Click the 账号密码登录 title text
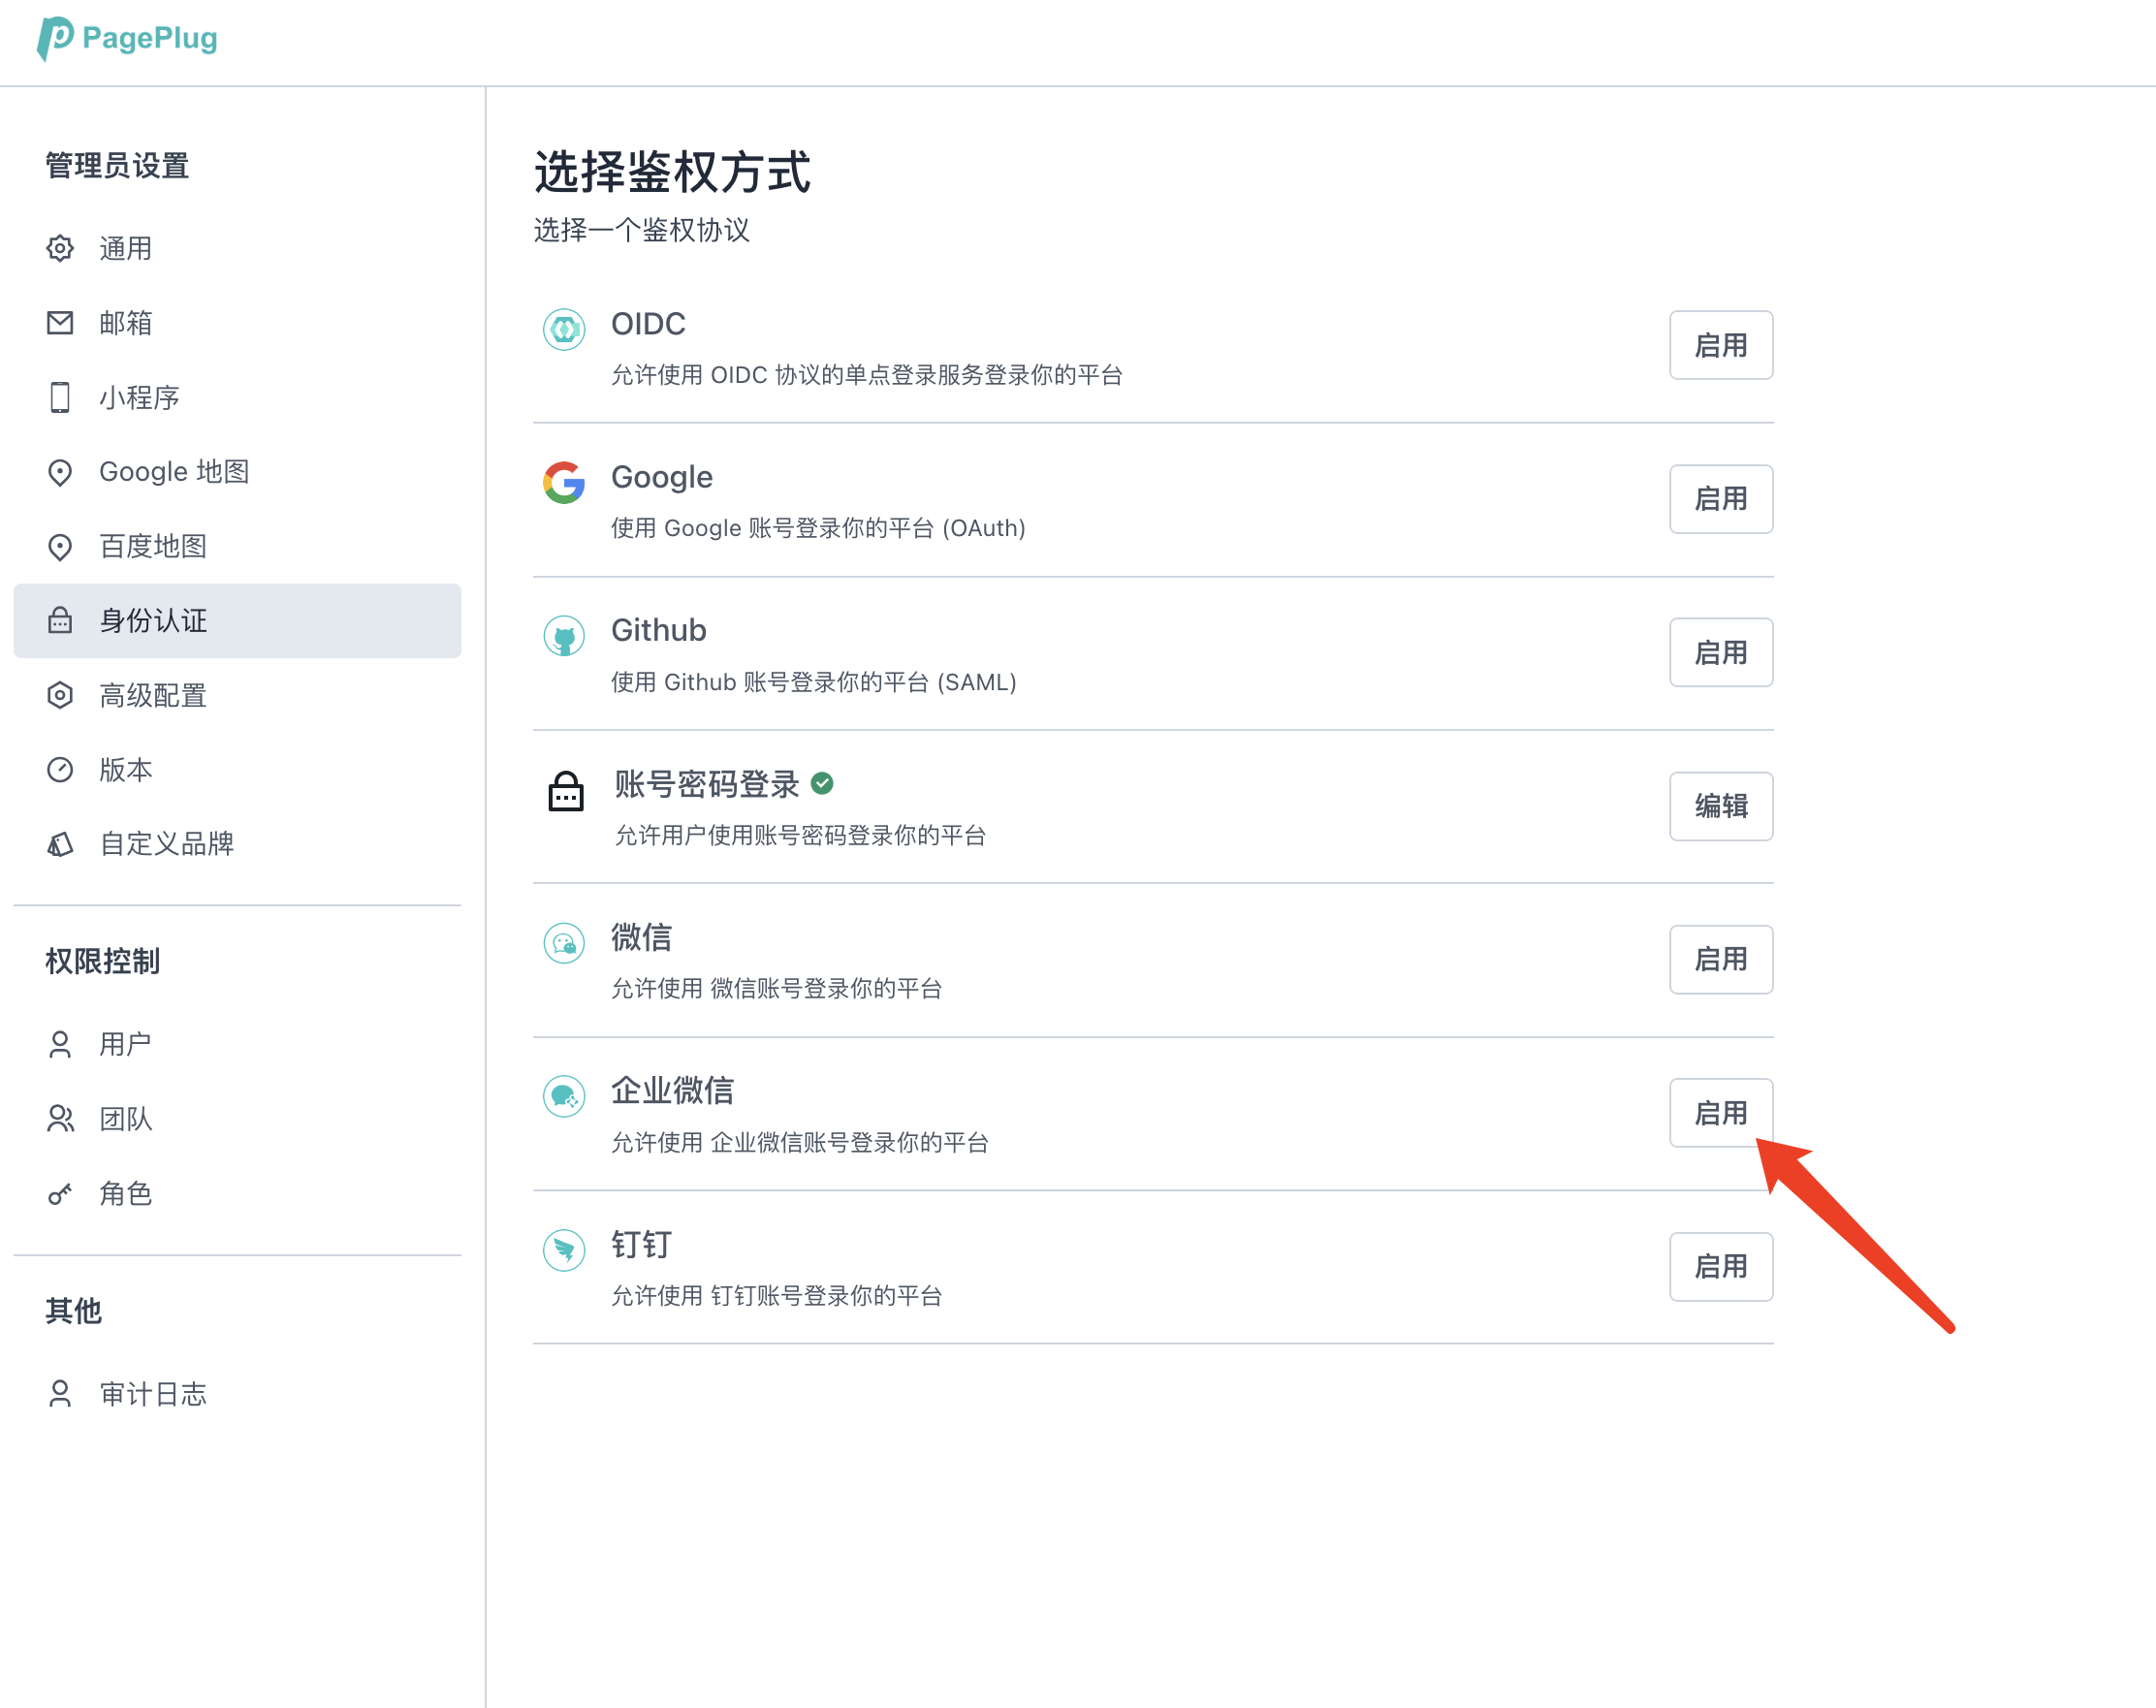Screen dimensions: 2156x1708 click(x=707, y=784)
